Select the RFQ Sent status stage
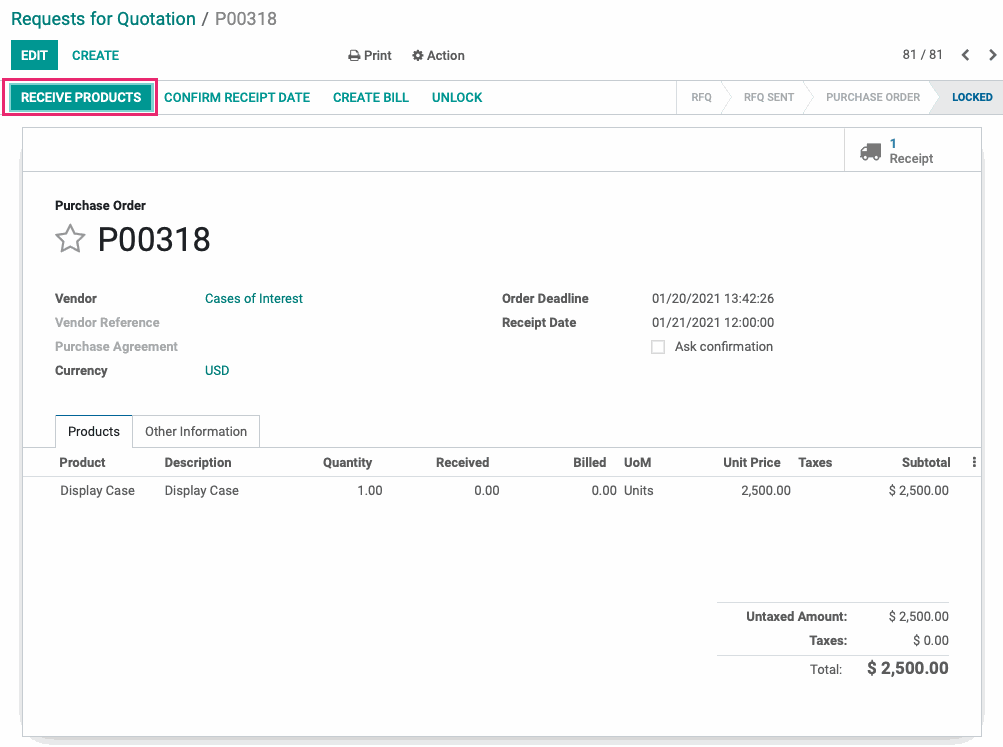Screen dimensions: 1003x747 click(x=768, y=97)
